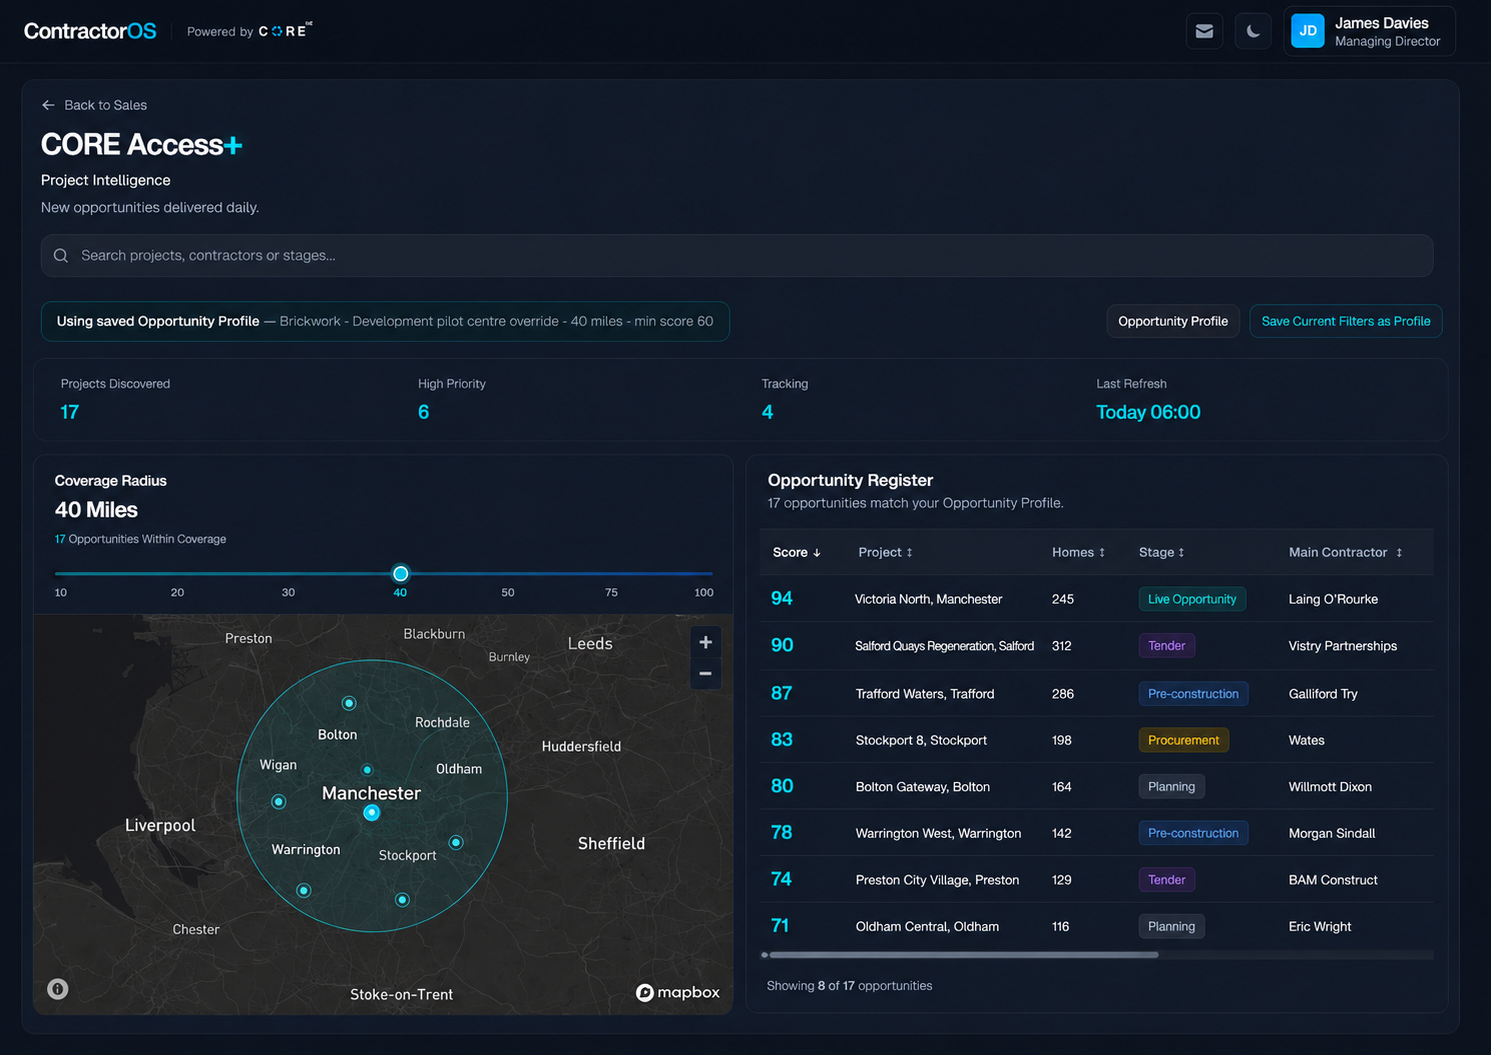Click the Pre-construction badge for Trafford Waters
This screenshot has width=1491, height=1055.
(x=1193, y=694)
